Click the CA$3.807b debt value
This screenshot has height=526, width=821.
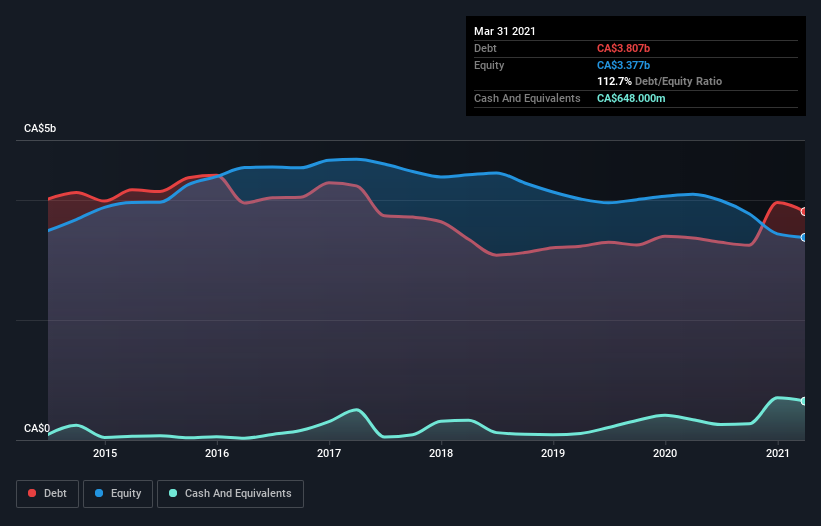coord(623,48)
